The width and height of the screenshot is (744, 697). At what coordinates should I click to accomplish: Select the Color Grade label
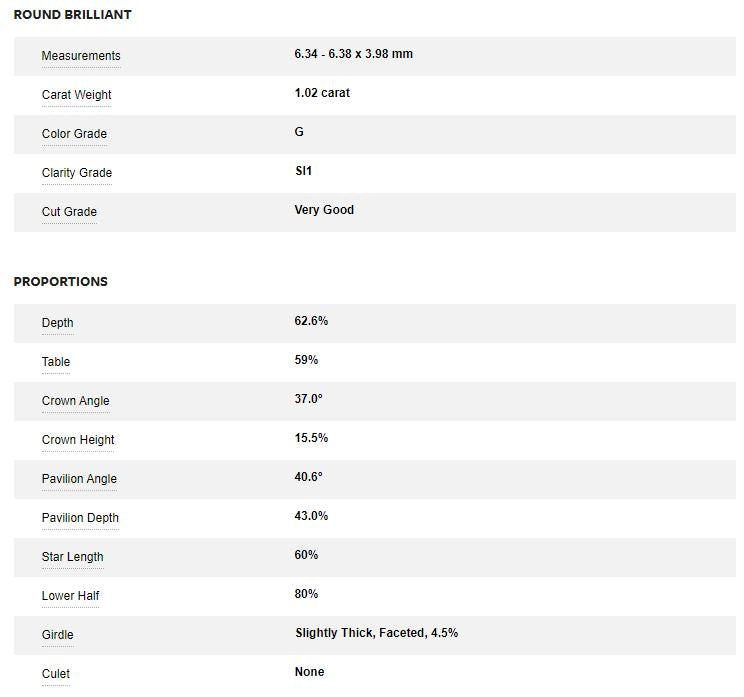click(x=74, y=134)
